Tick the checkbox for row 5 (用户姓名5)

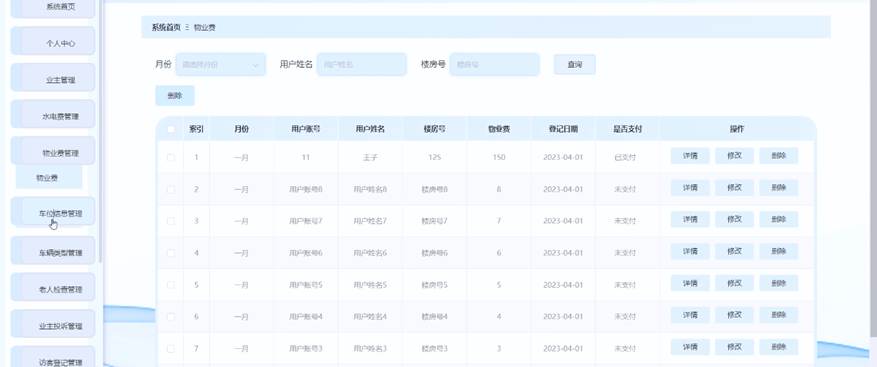171,285
